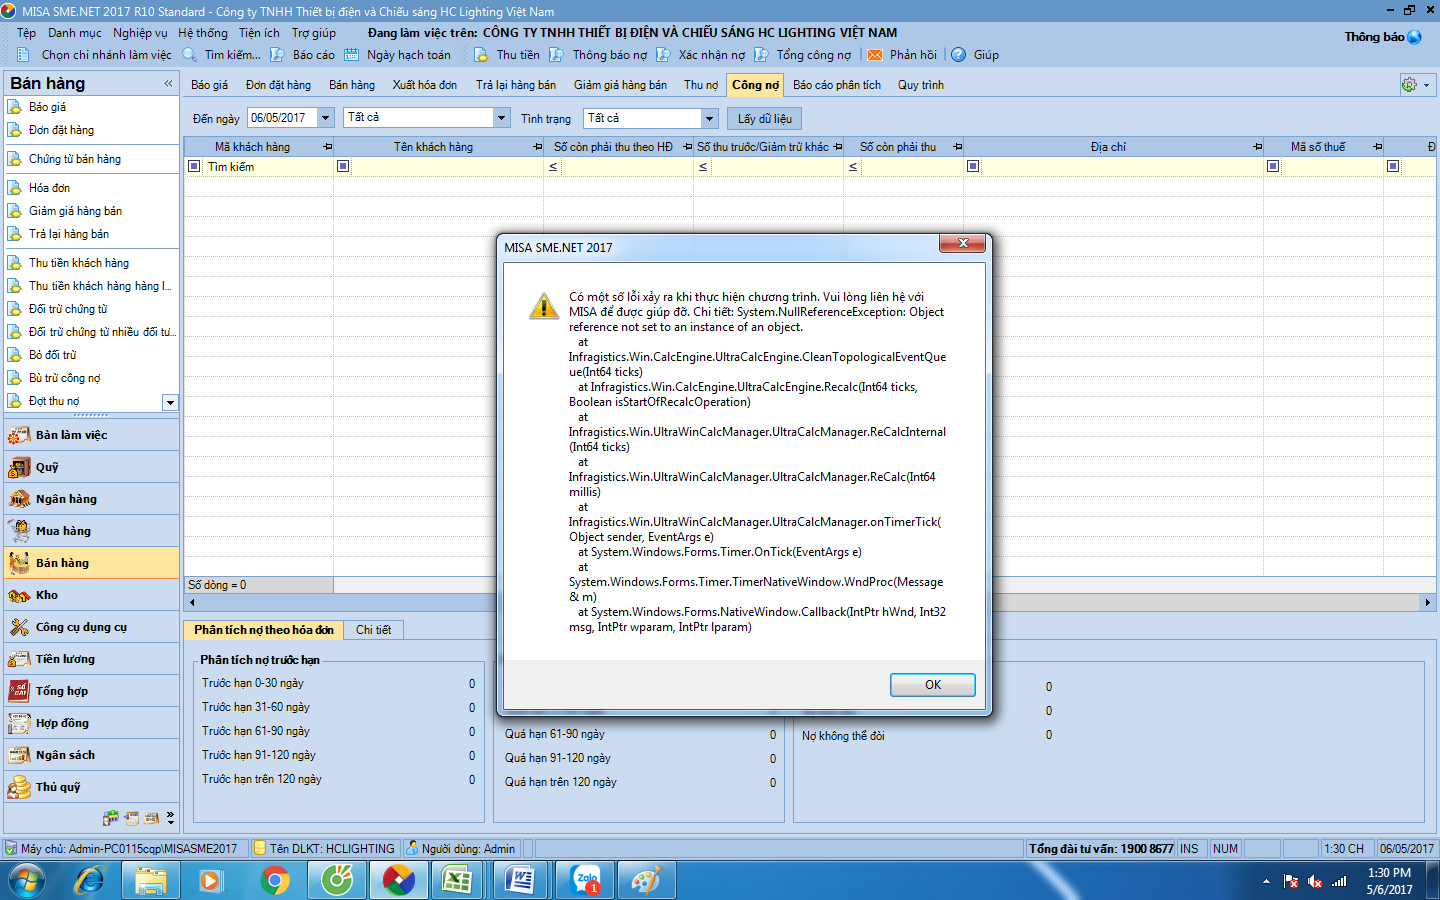
Task: Open Thu tiền khách hàng sidebar link
Action: pos(78,263)
